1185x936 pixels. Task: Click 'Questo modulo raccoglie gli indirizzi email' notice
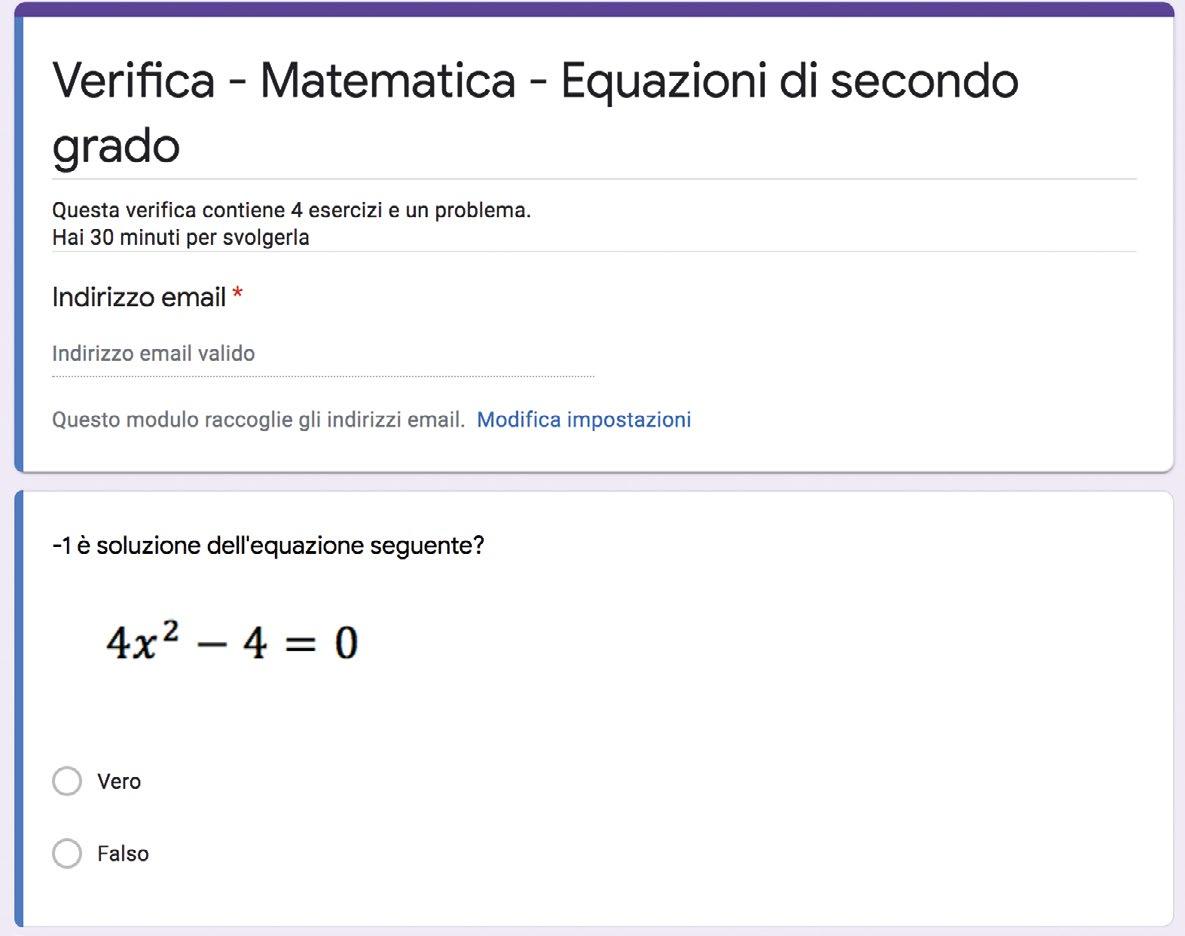258,419
